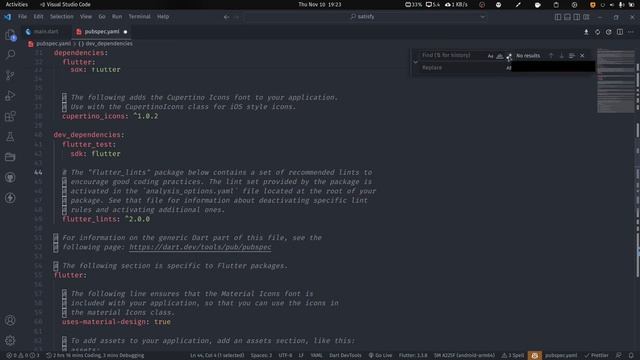Open the Selection menu
Viewport: 640px width, 360px height.
62,17
